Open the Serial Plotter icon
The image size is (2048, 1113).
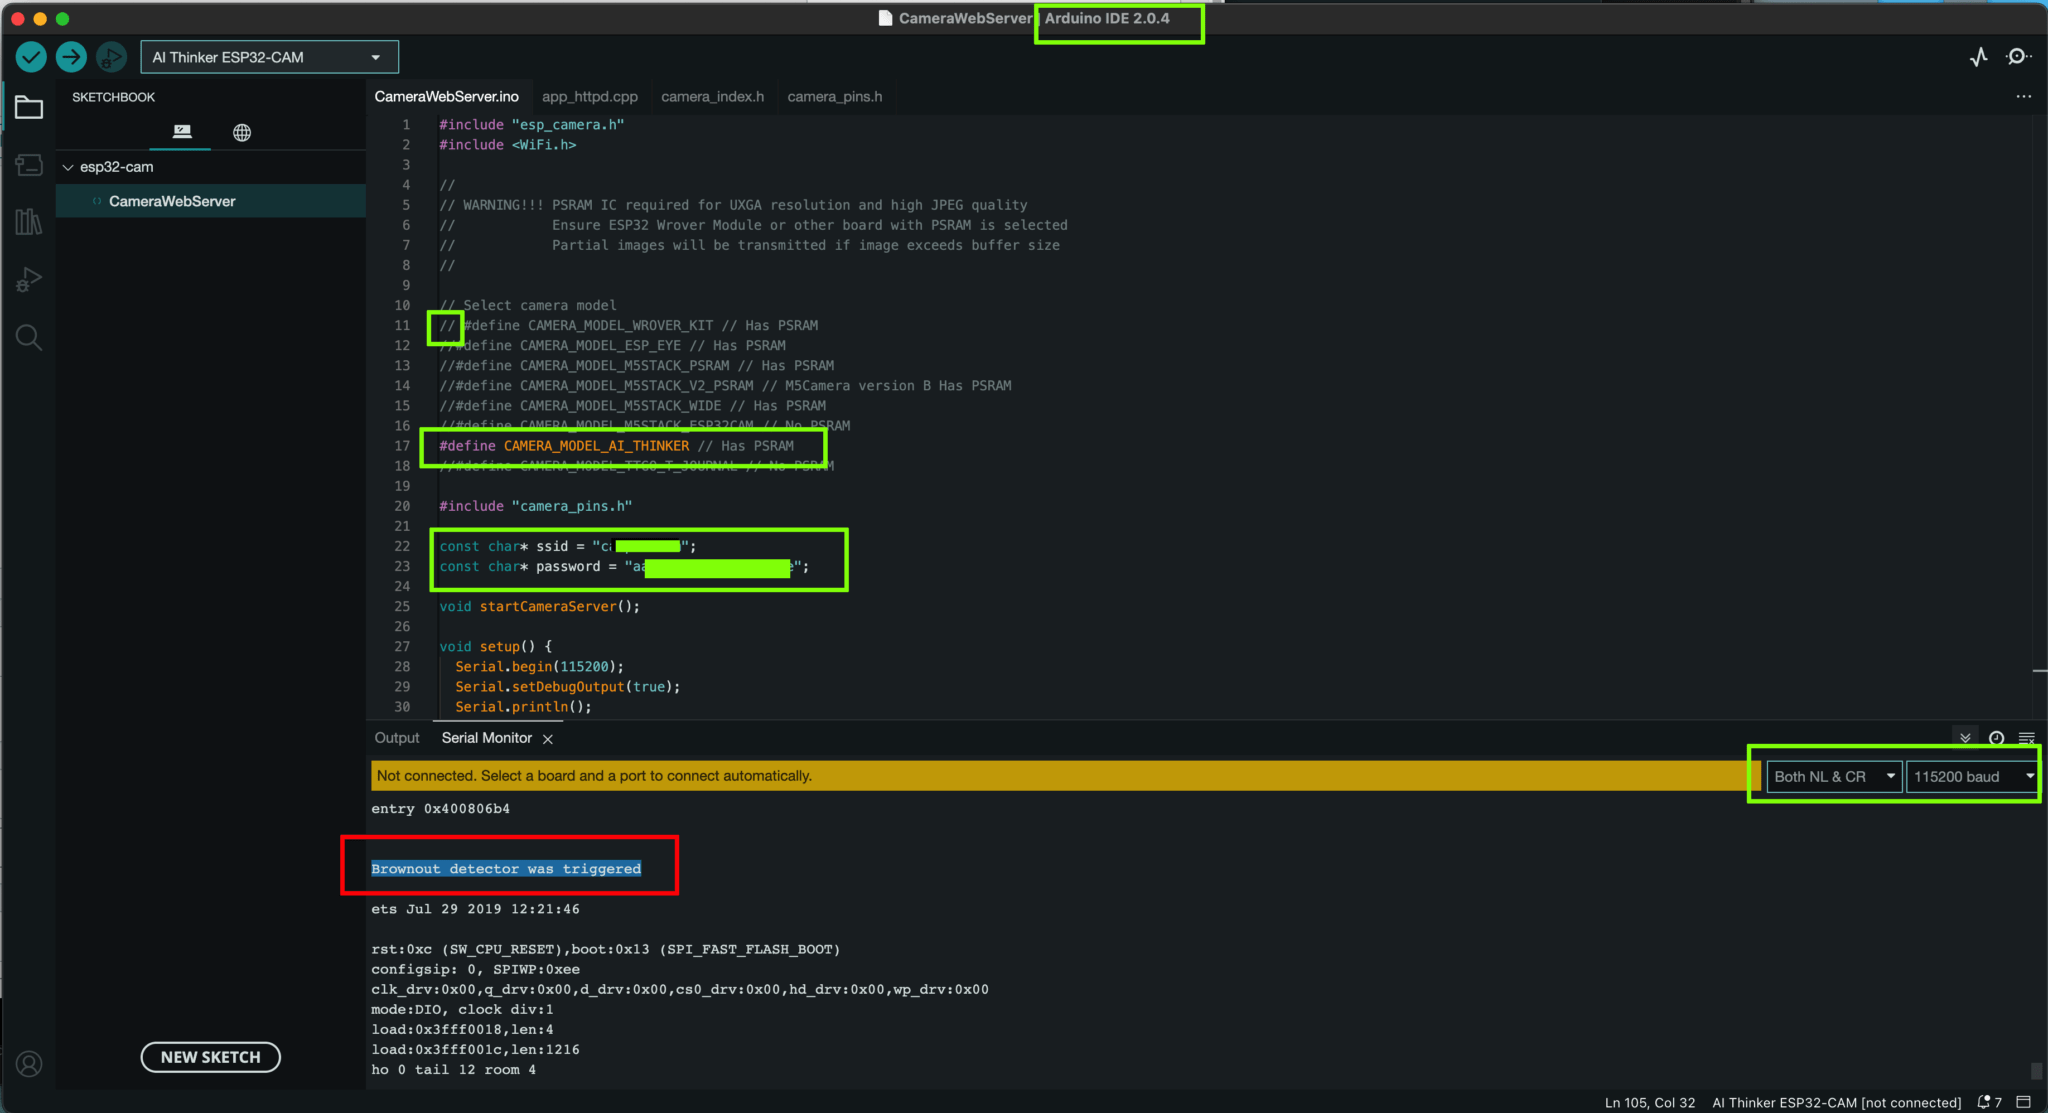pos(1979,57)
